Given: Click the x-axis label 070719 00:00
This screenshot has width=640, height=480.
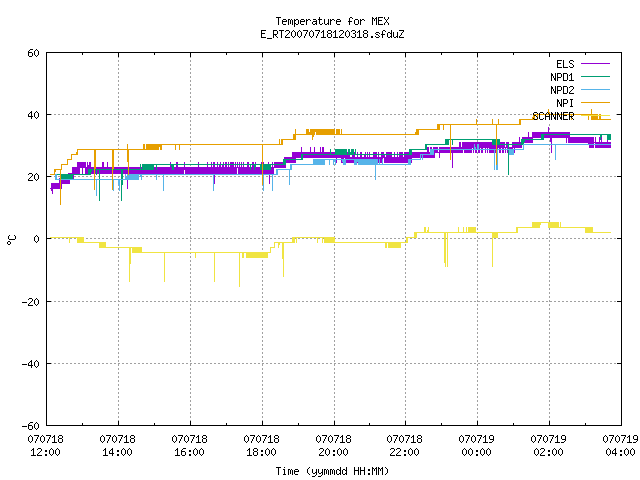Looking at the screenshot, I should pyautogui.click(x=476, y=446).
